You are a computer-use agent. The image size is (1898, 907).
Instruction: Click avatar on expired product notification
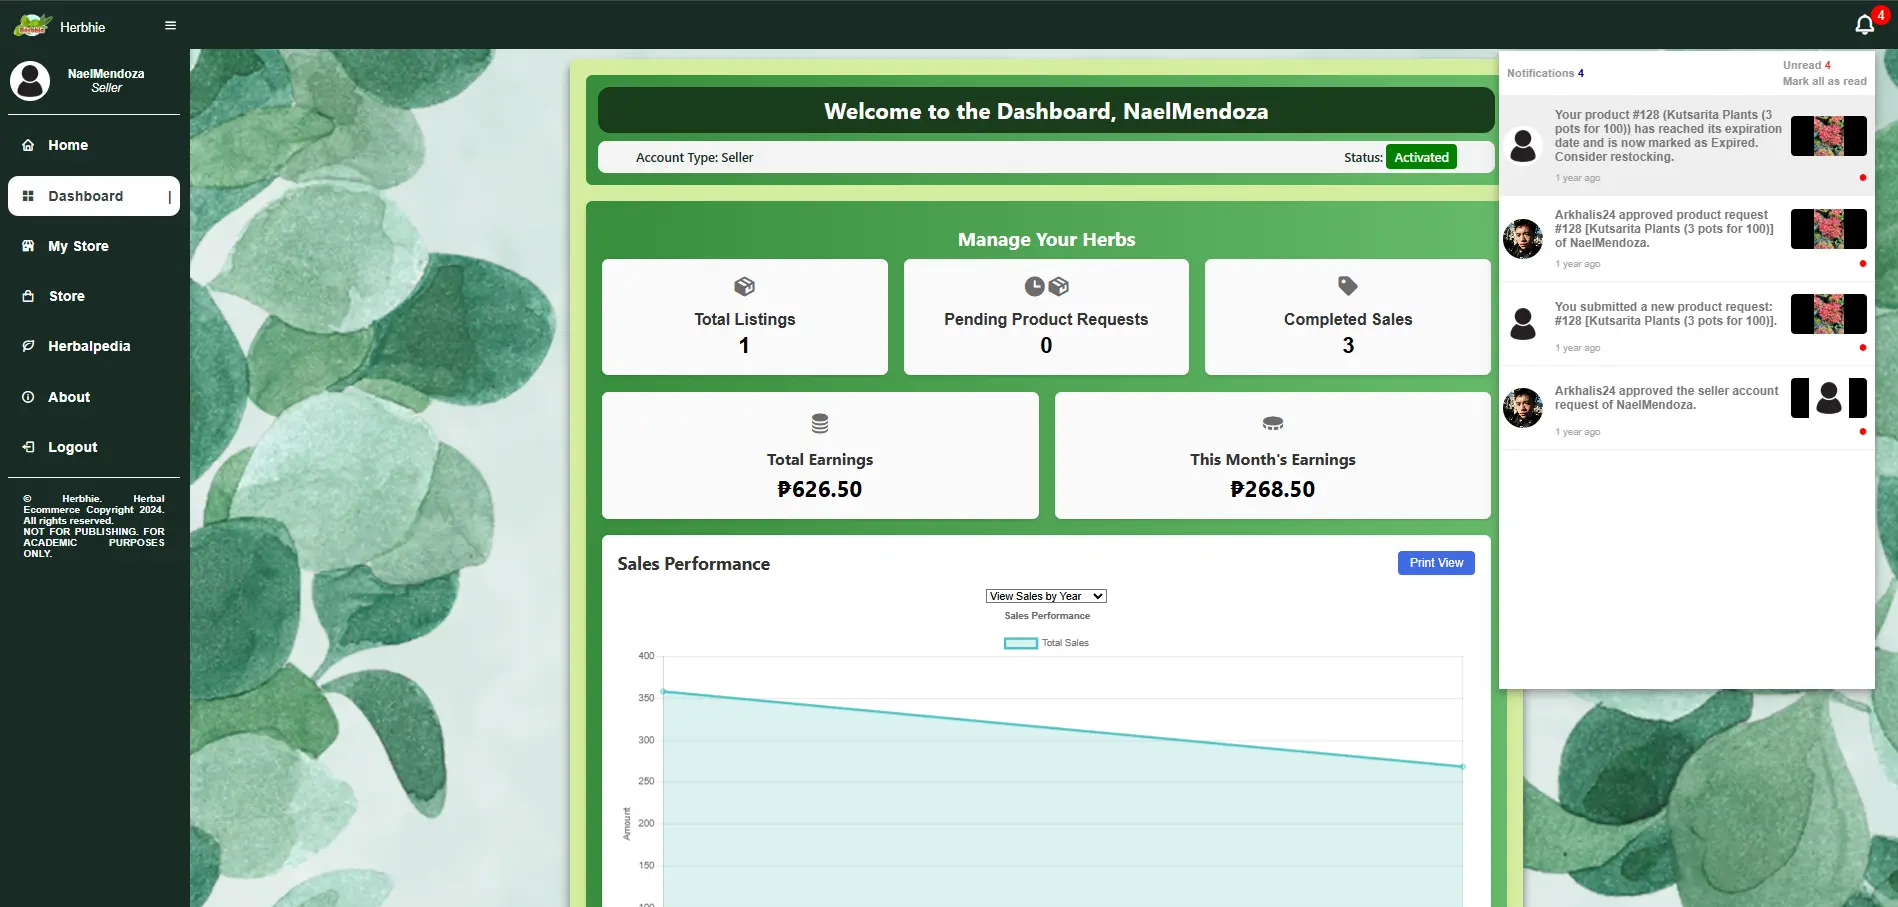tap(1523, 146)
